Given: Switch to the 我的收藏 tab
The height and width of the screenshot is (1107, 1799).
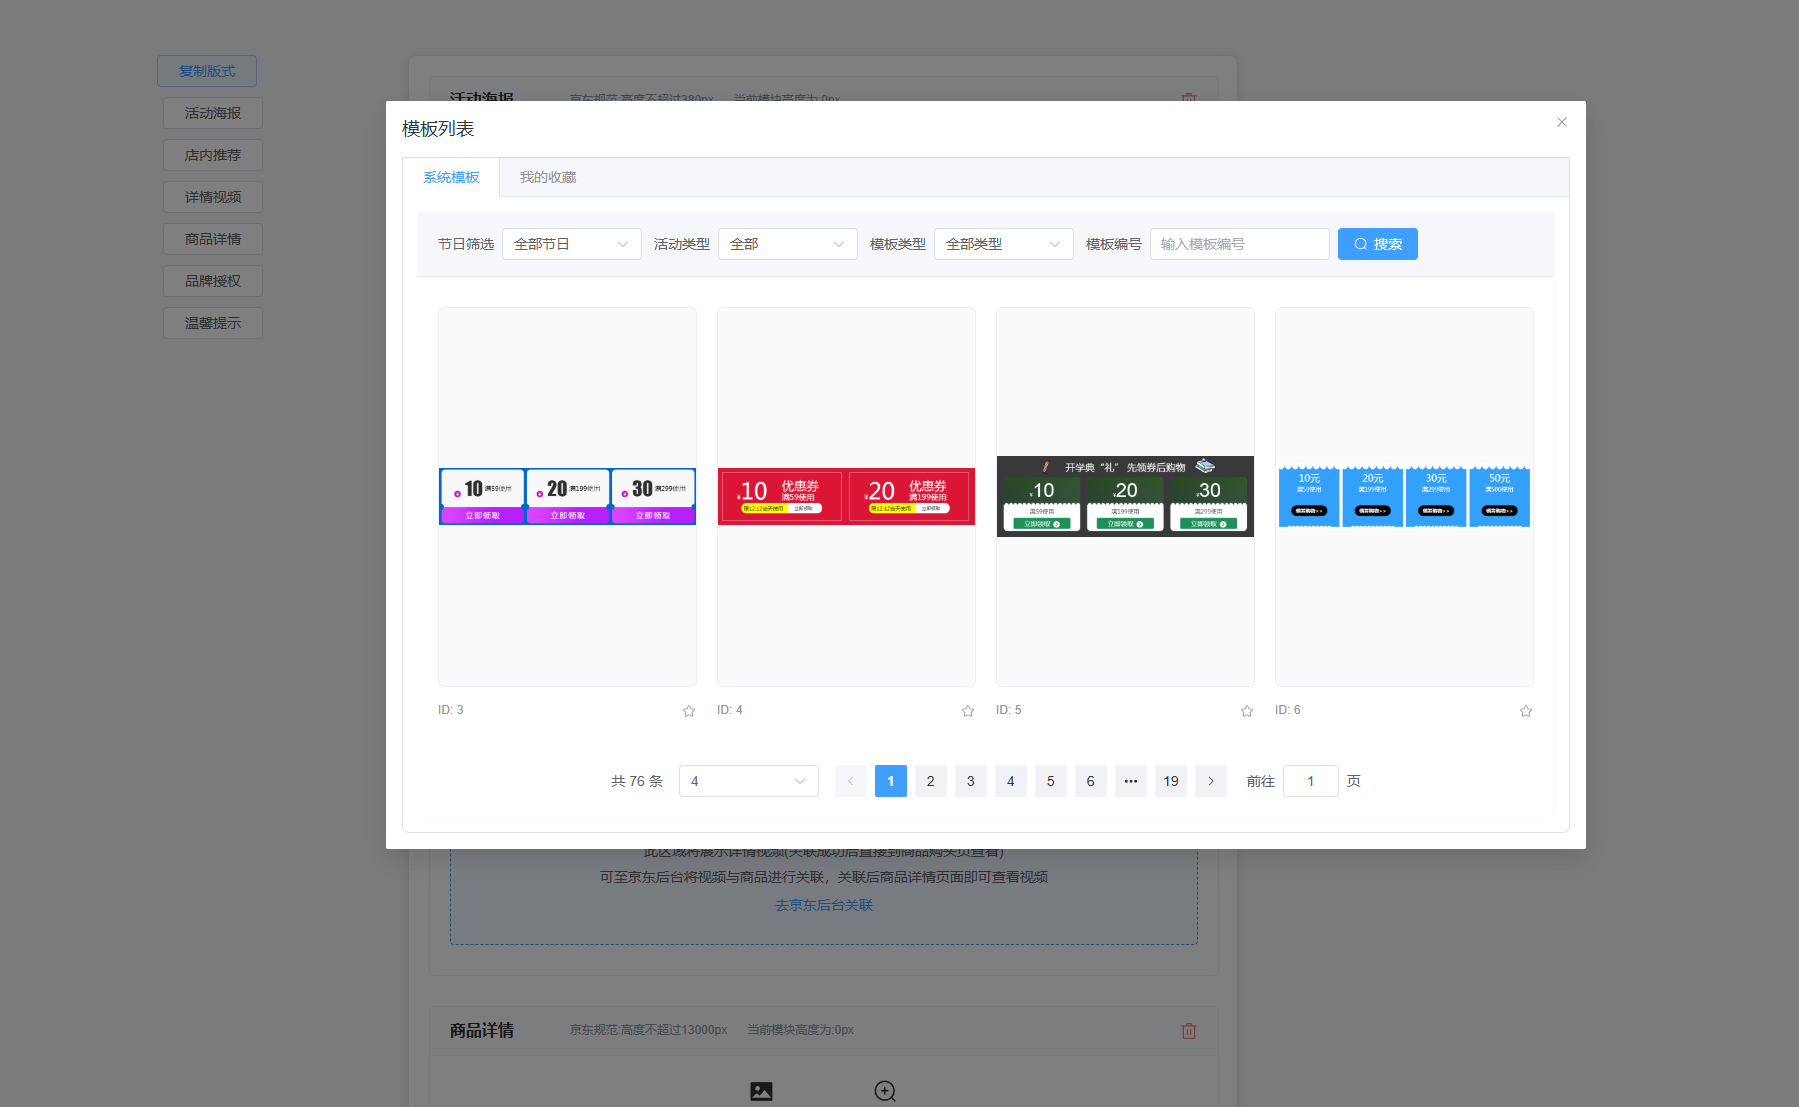Looking at the screenshot, I should click(x=547, y=177).
